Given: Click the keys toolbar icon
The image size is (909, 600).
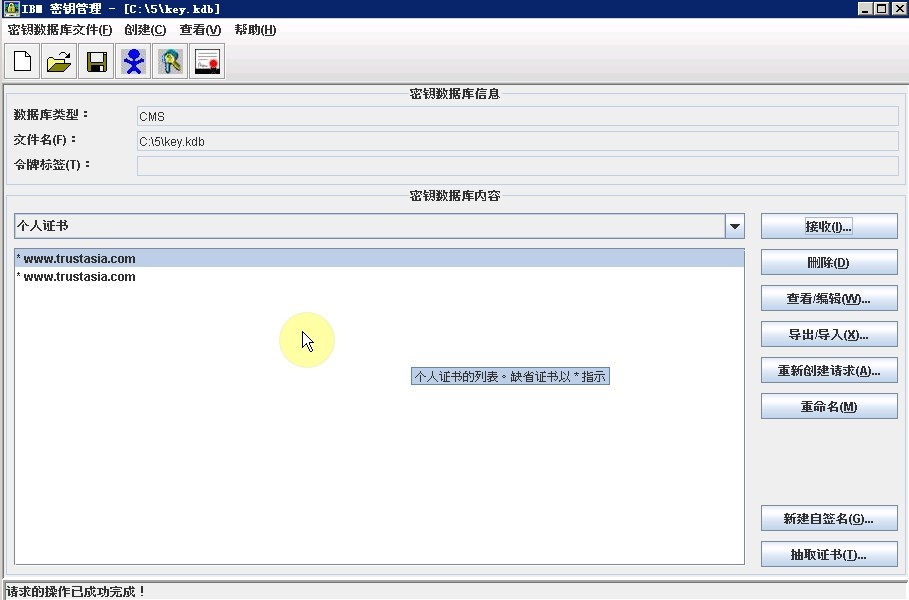Looking at the screenshot, I should coord(171,62).
